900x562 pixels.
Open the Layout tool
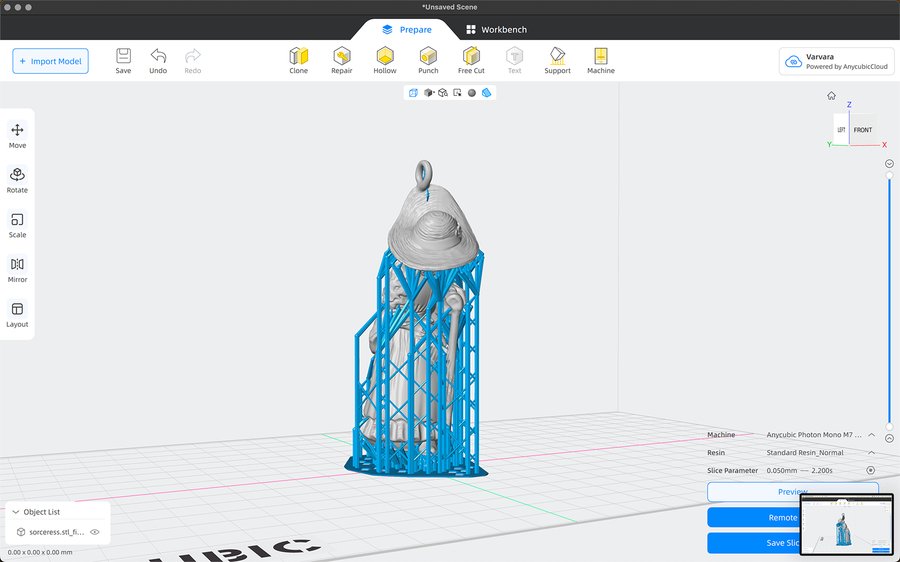tap(17, 314)
